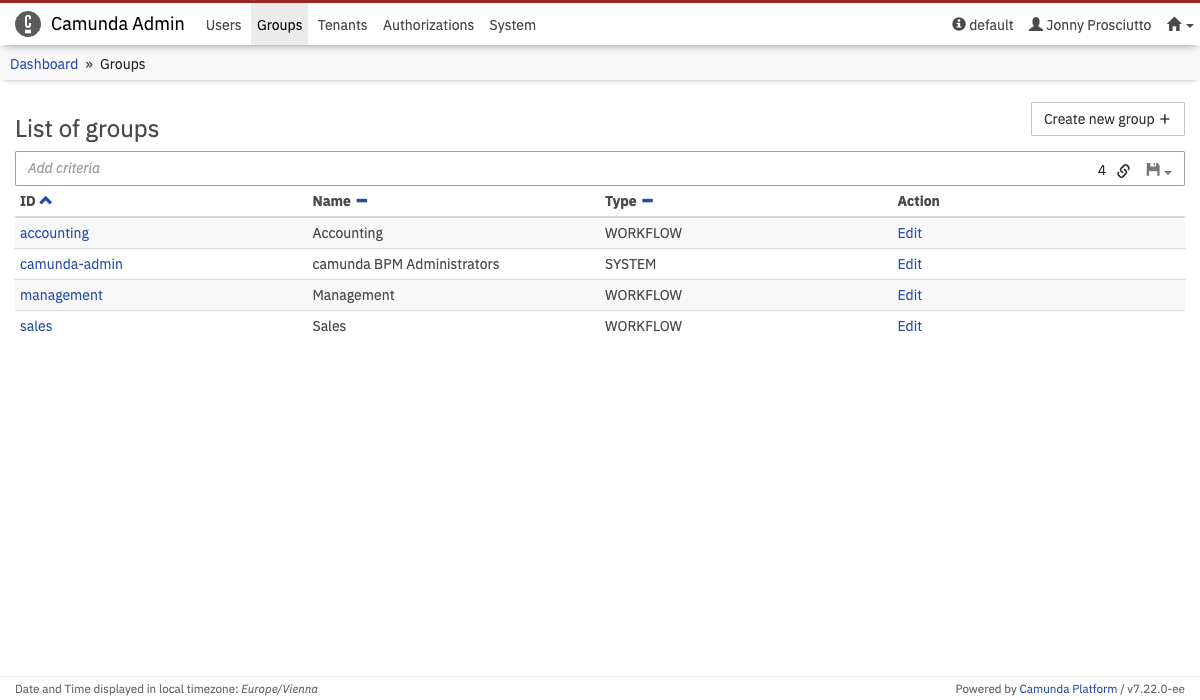Sort the list by Type column
The width and height of the screenshot is (1200, 700).
[647, 201]
